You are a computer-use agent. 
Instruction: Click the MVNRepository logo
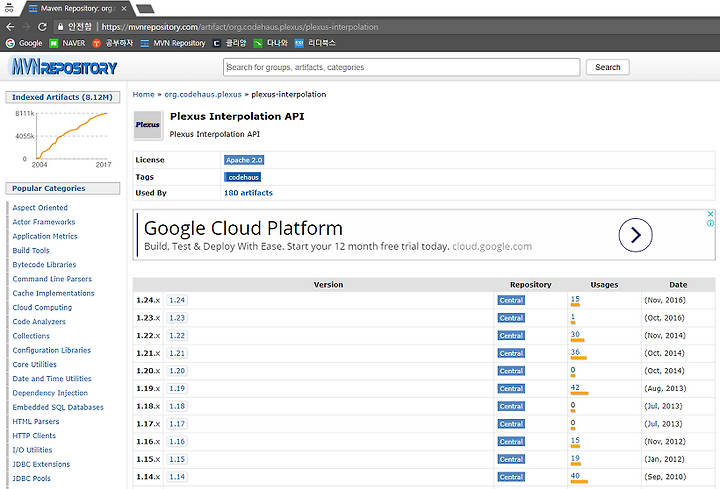[x=64, y=67]
